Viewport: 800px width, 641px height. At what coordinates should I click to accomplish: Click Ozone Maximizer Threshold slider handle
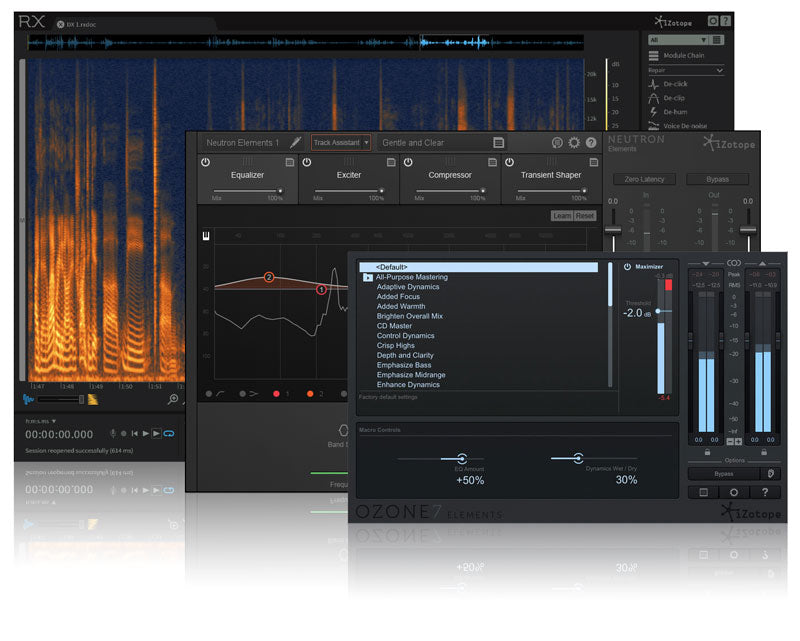[x=659, y=311]
